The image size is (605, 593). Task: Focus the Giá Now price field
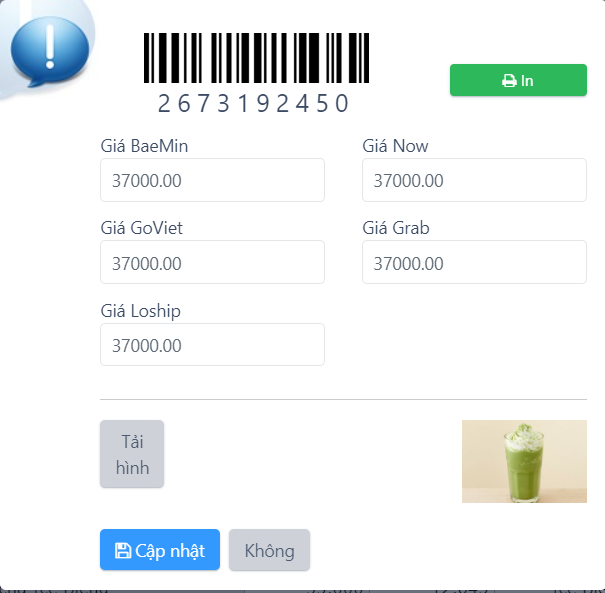point(474,180)
